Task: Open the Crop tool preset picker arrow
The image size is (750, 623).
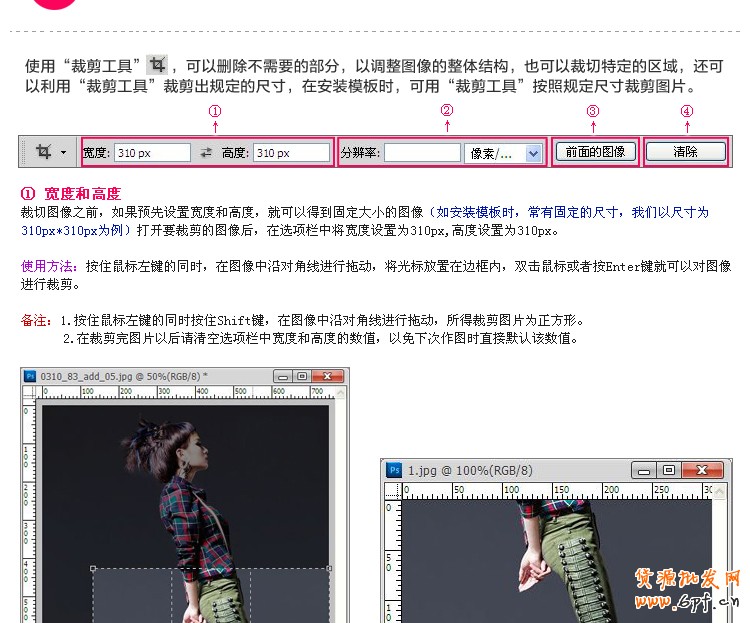Action: (64, 153)
